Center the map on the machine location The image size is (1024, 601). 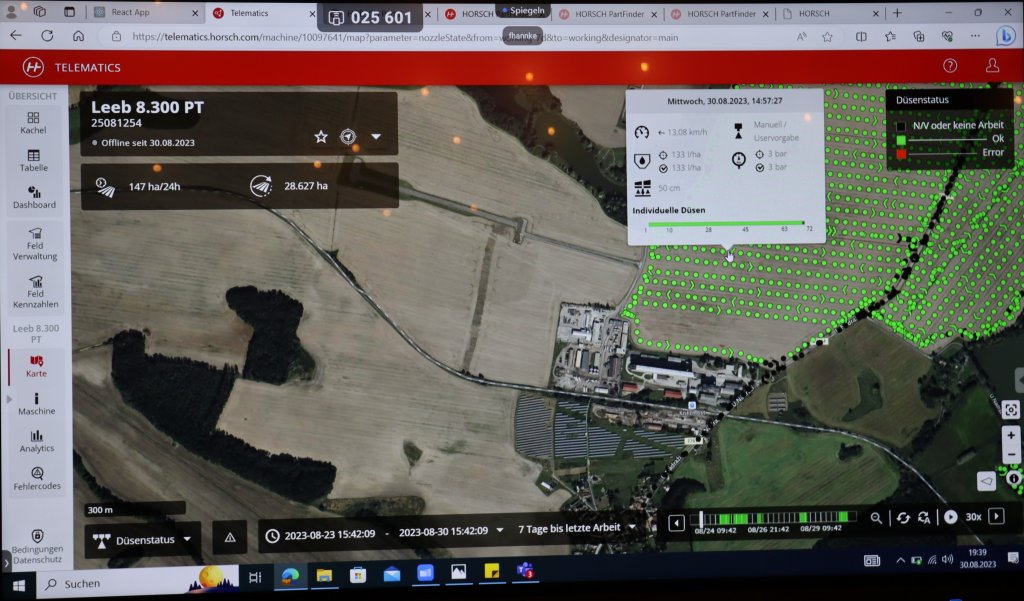pos(348,137)
